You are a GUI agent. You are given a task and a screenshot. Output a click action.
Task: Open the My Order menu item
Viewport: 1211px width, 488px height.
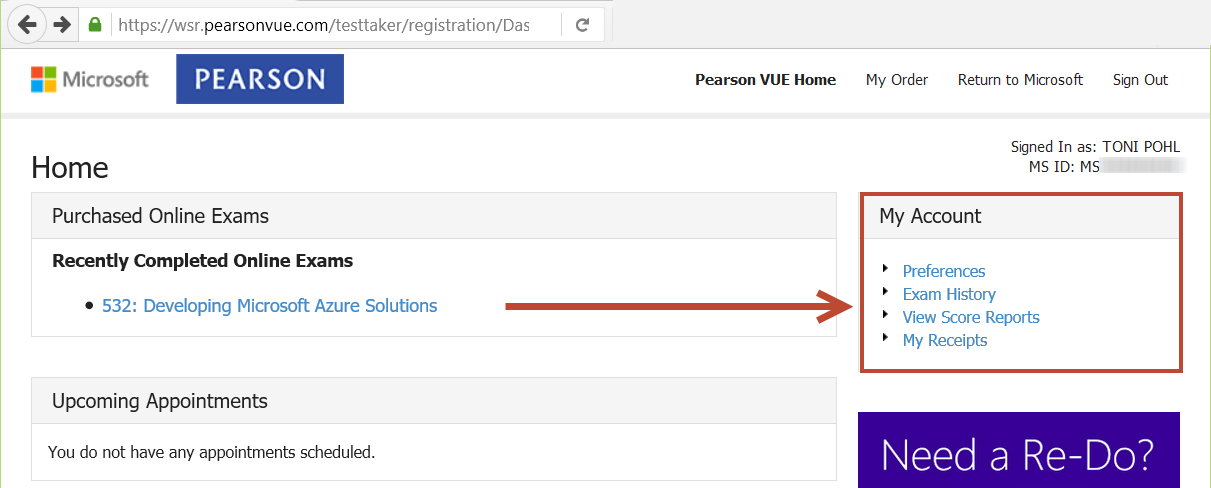click(897, 80)
